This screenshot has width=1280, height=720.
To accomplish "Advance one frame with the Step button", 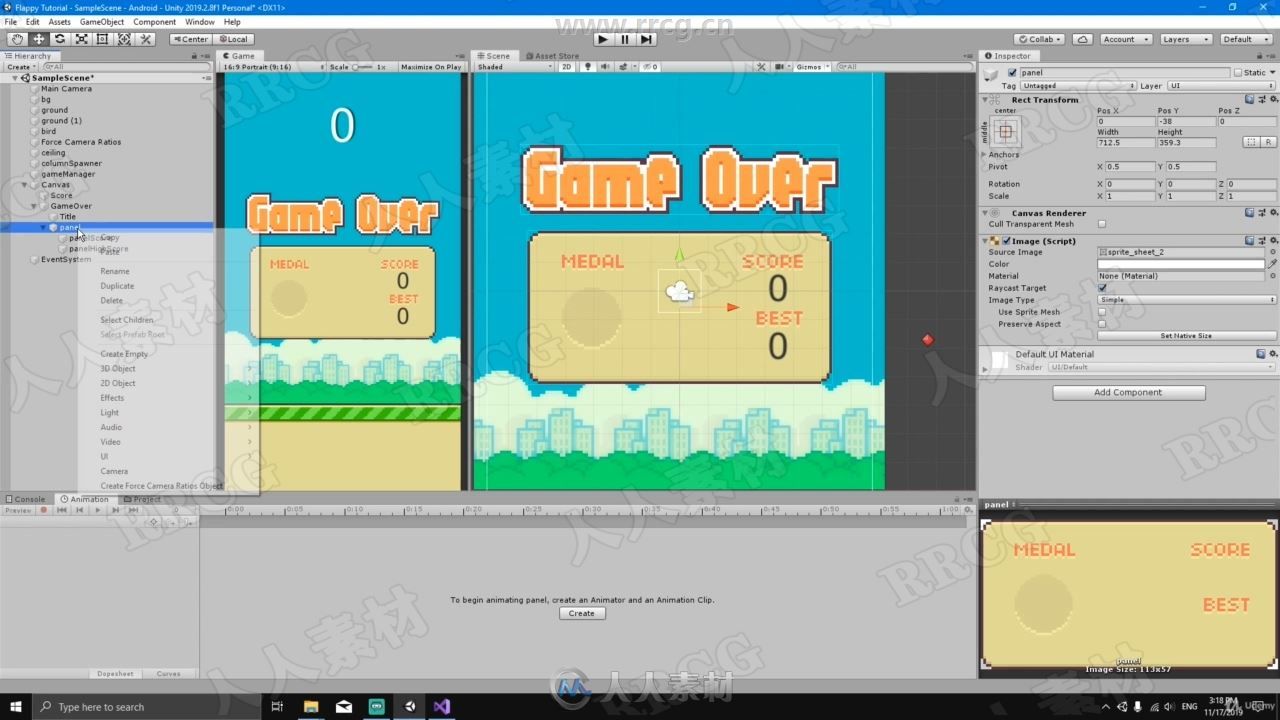I will tap(647, 39).
